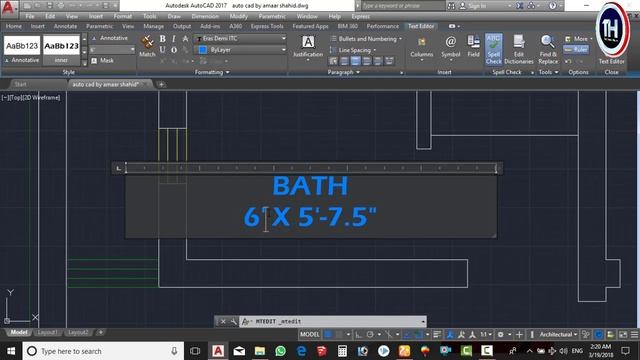This screenshot has height=360, width=640.
Task: Click Sign In in the title bar
Action: coord(473,6)
